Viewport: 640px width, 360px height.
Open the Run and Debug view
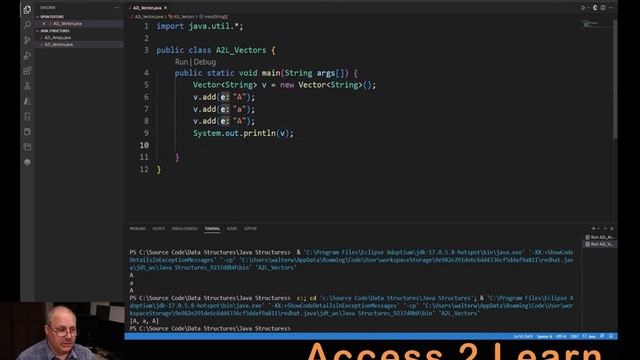click(27, 55)
